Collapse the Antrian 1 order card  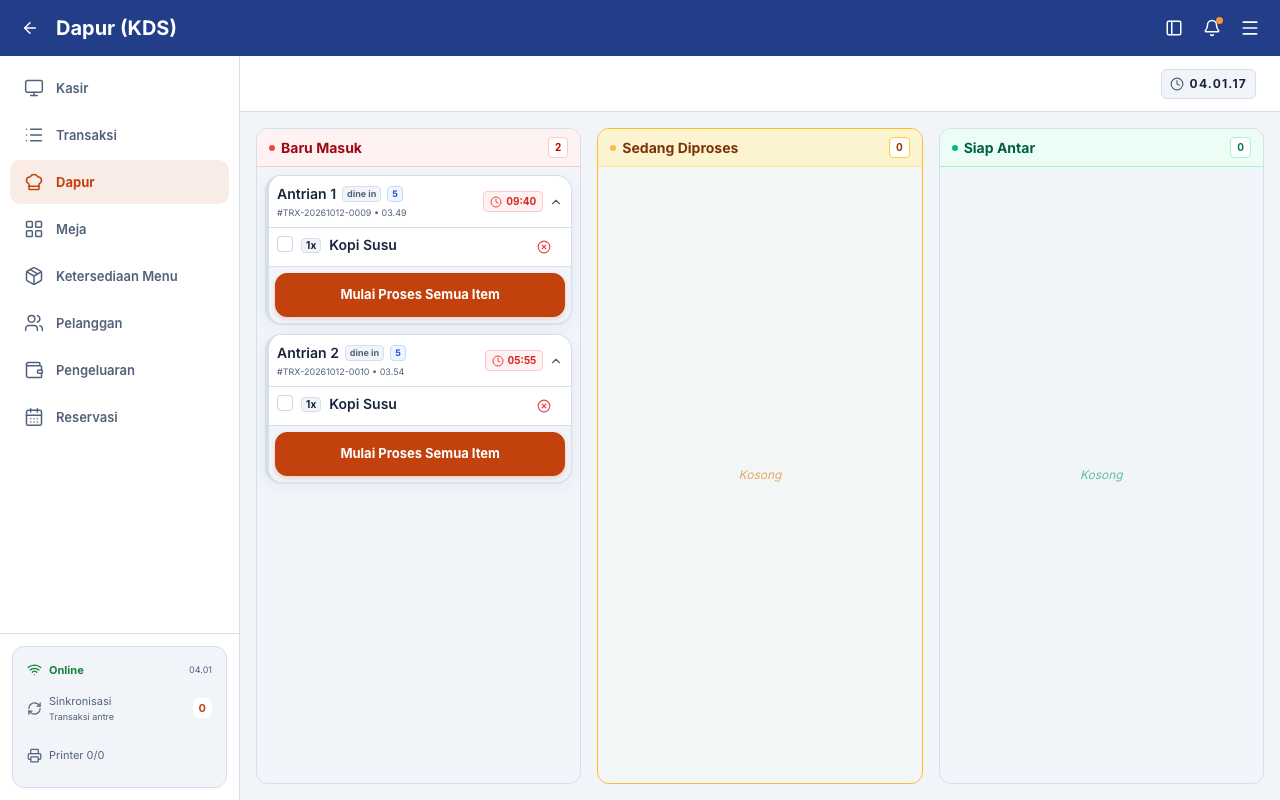point(556,202)
